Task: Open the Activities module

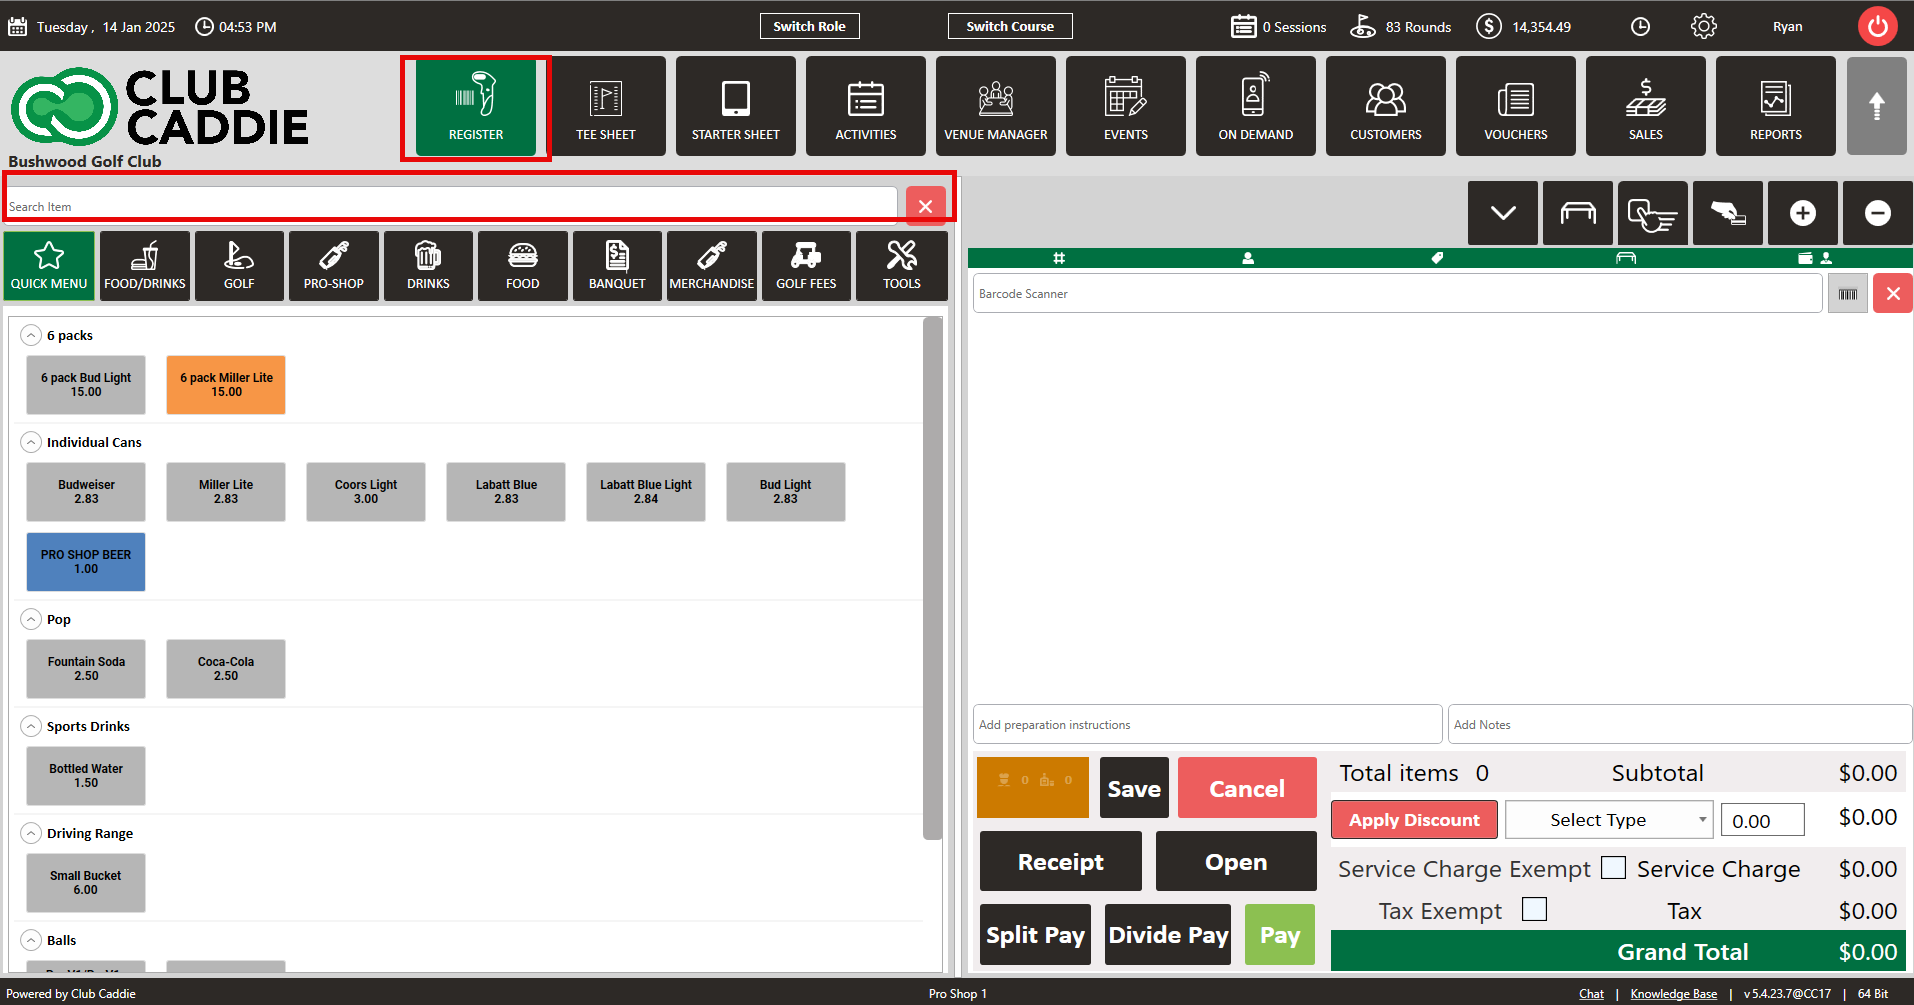Action: pos(866,106)
